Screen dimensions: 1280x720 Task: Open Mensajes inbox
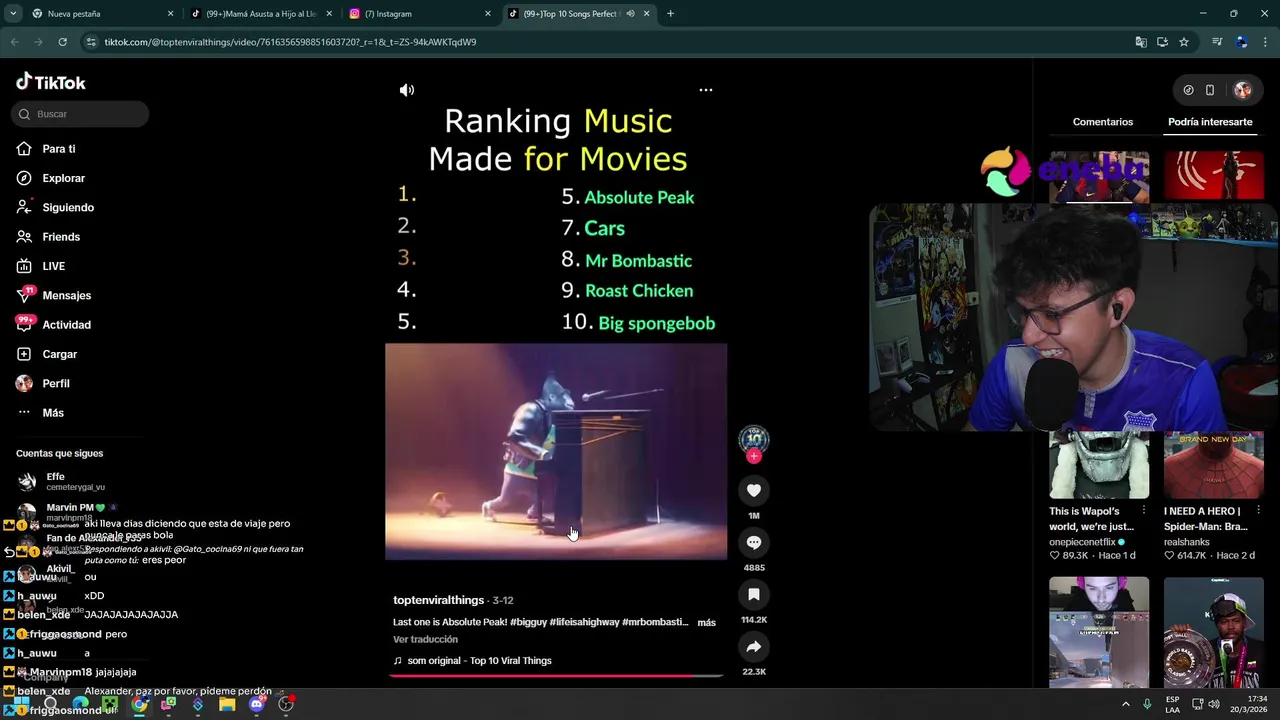[66, 295]
